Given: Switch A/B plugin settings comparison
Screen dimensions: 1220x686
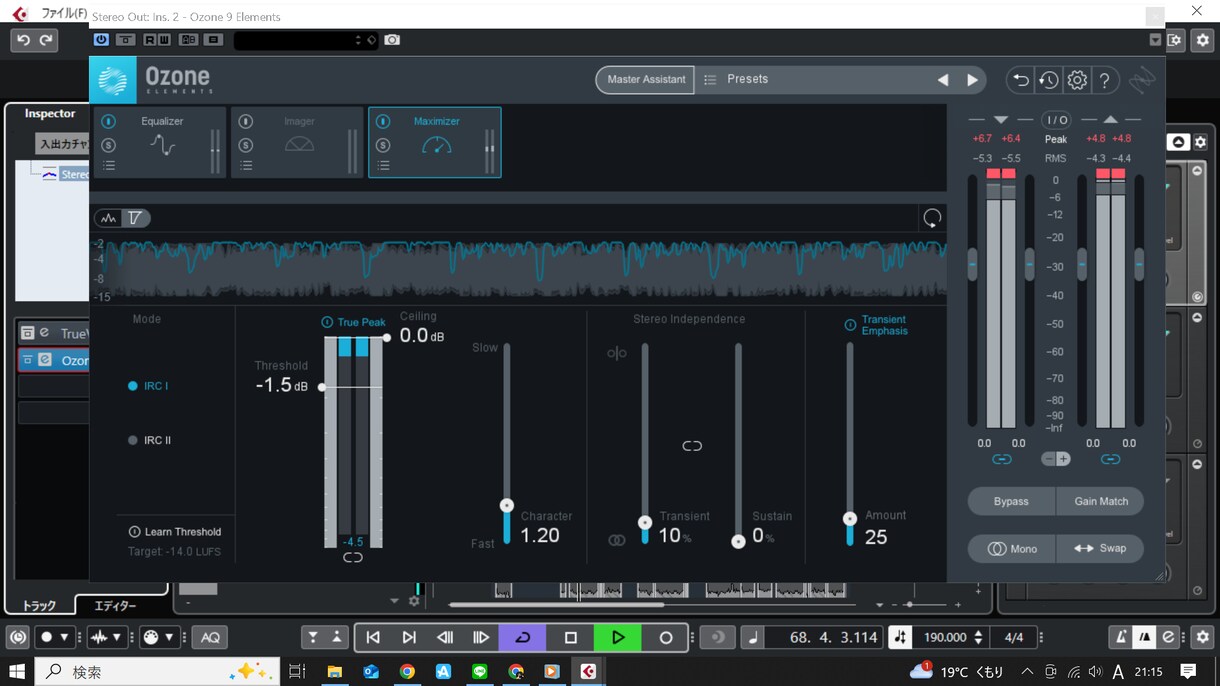Looking at the screenshot, I should coord(188,40).
